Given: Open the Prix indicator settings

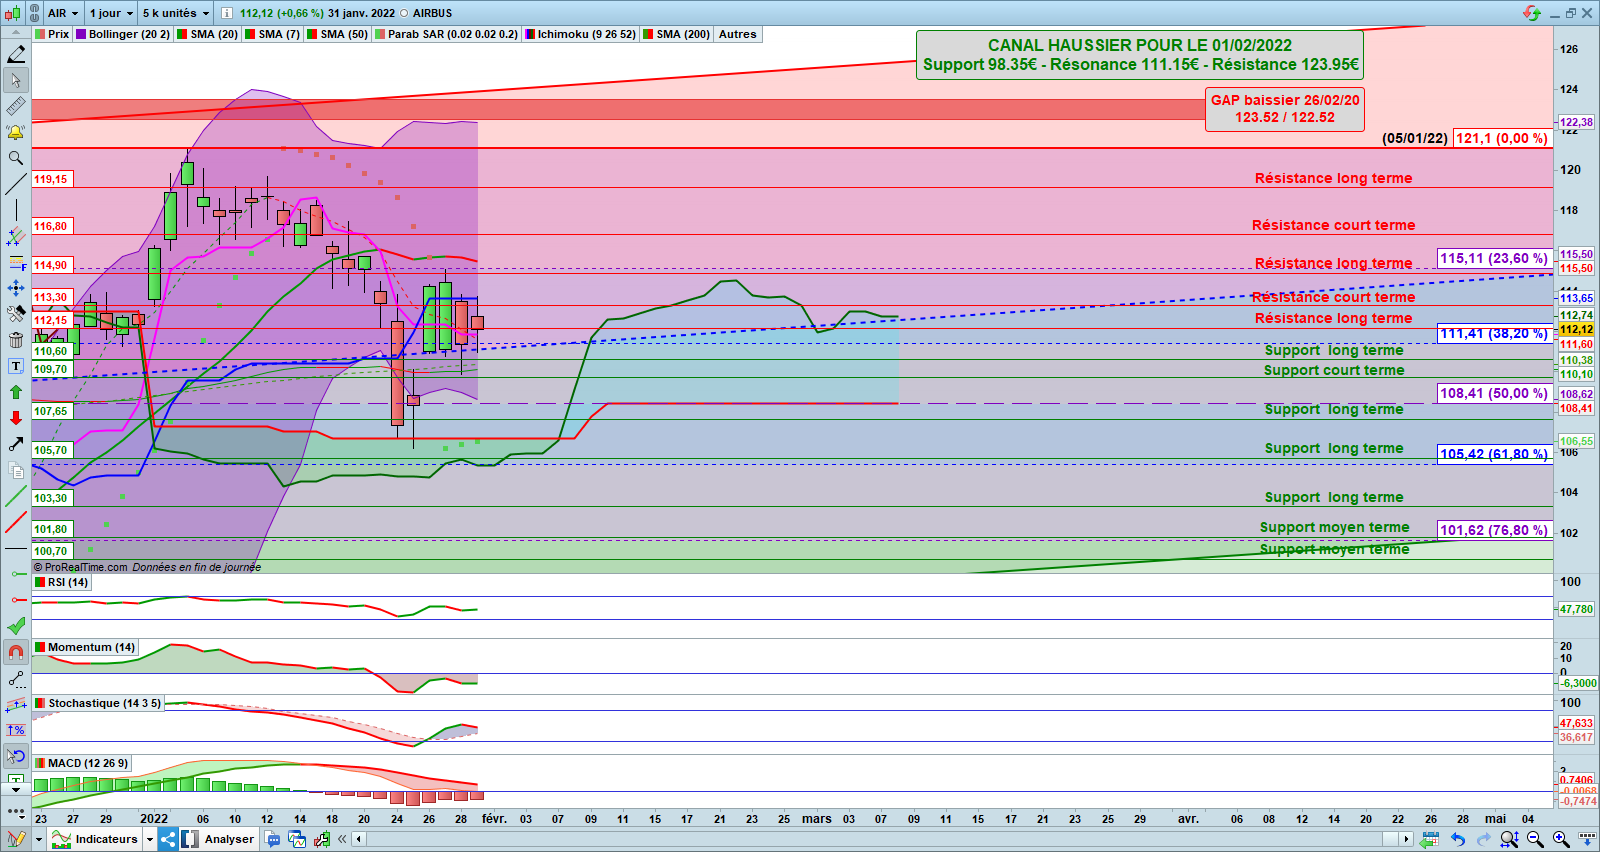Looking at the screenshot, I should (52, 34).
